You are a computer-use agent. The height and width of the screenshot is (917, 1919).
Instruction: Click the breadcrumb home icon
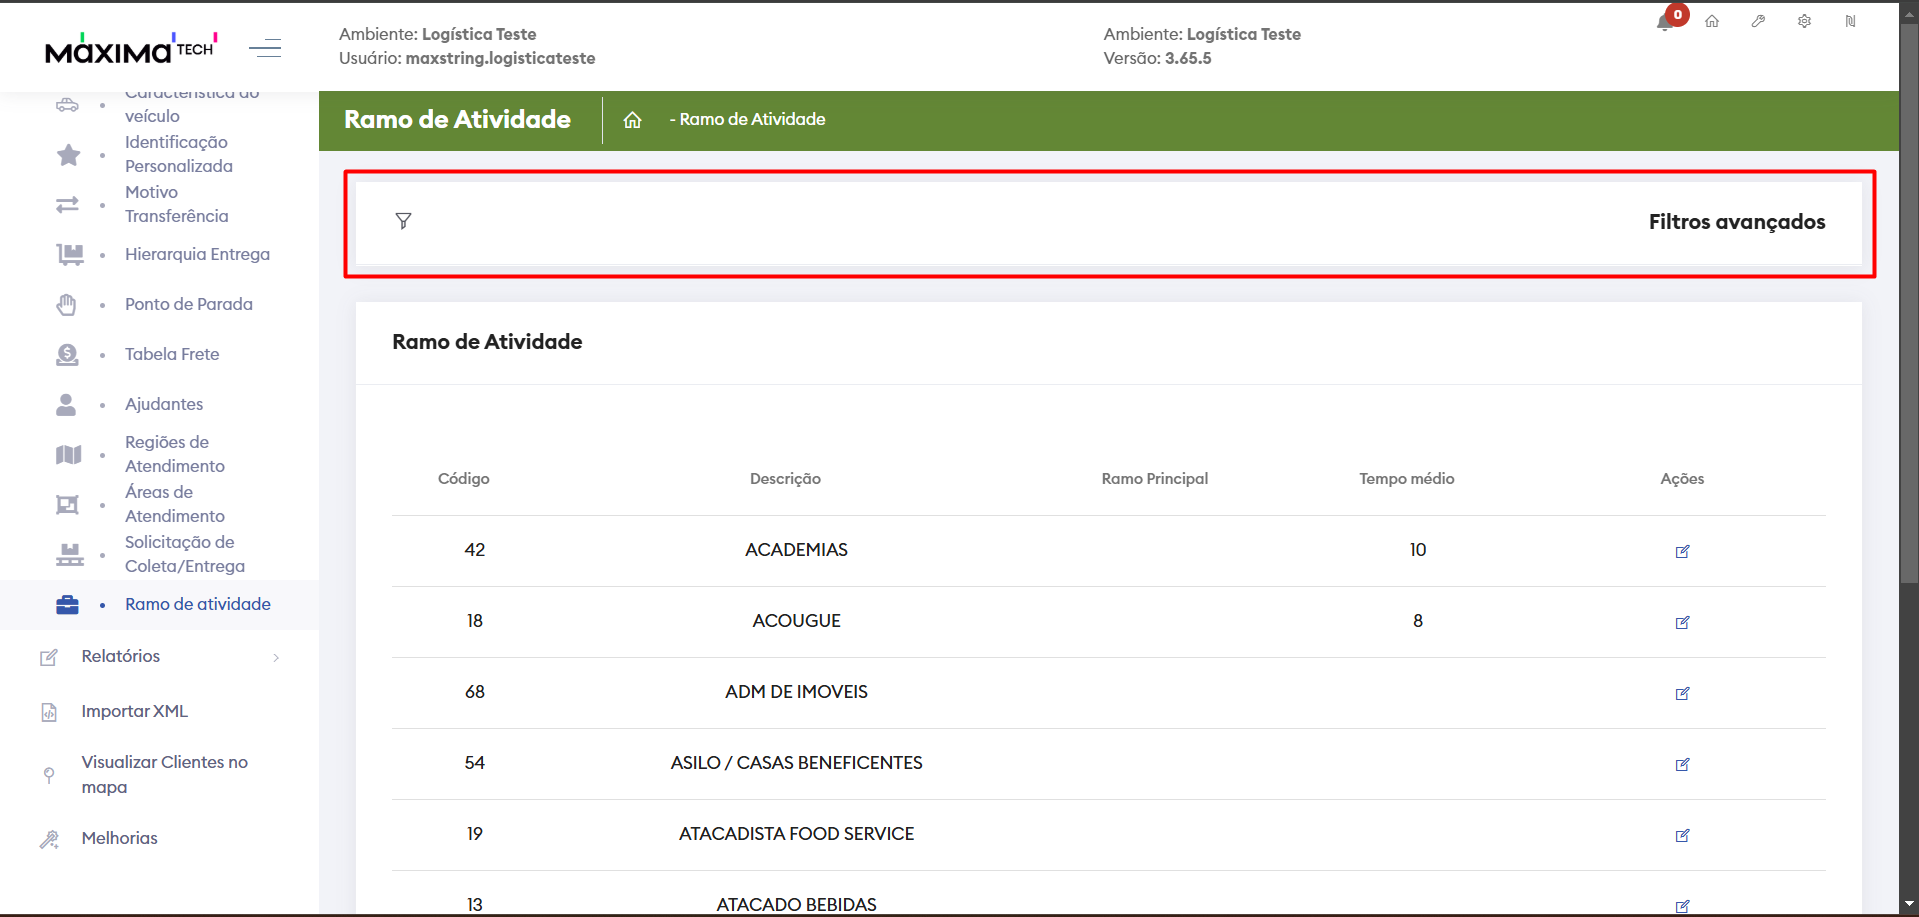click(632, 120)
